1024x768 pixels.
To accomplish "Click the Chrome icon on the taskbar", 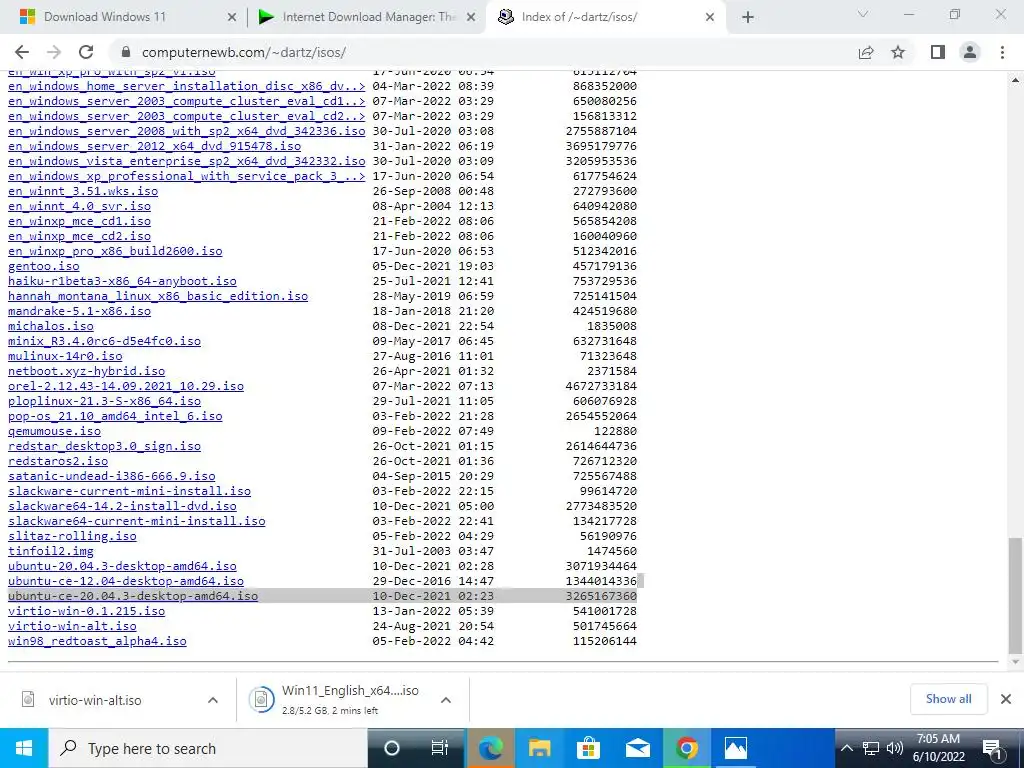I will 686,748.
